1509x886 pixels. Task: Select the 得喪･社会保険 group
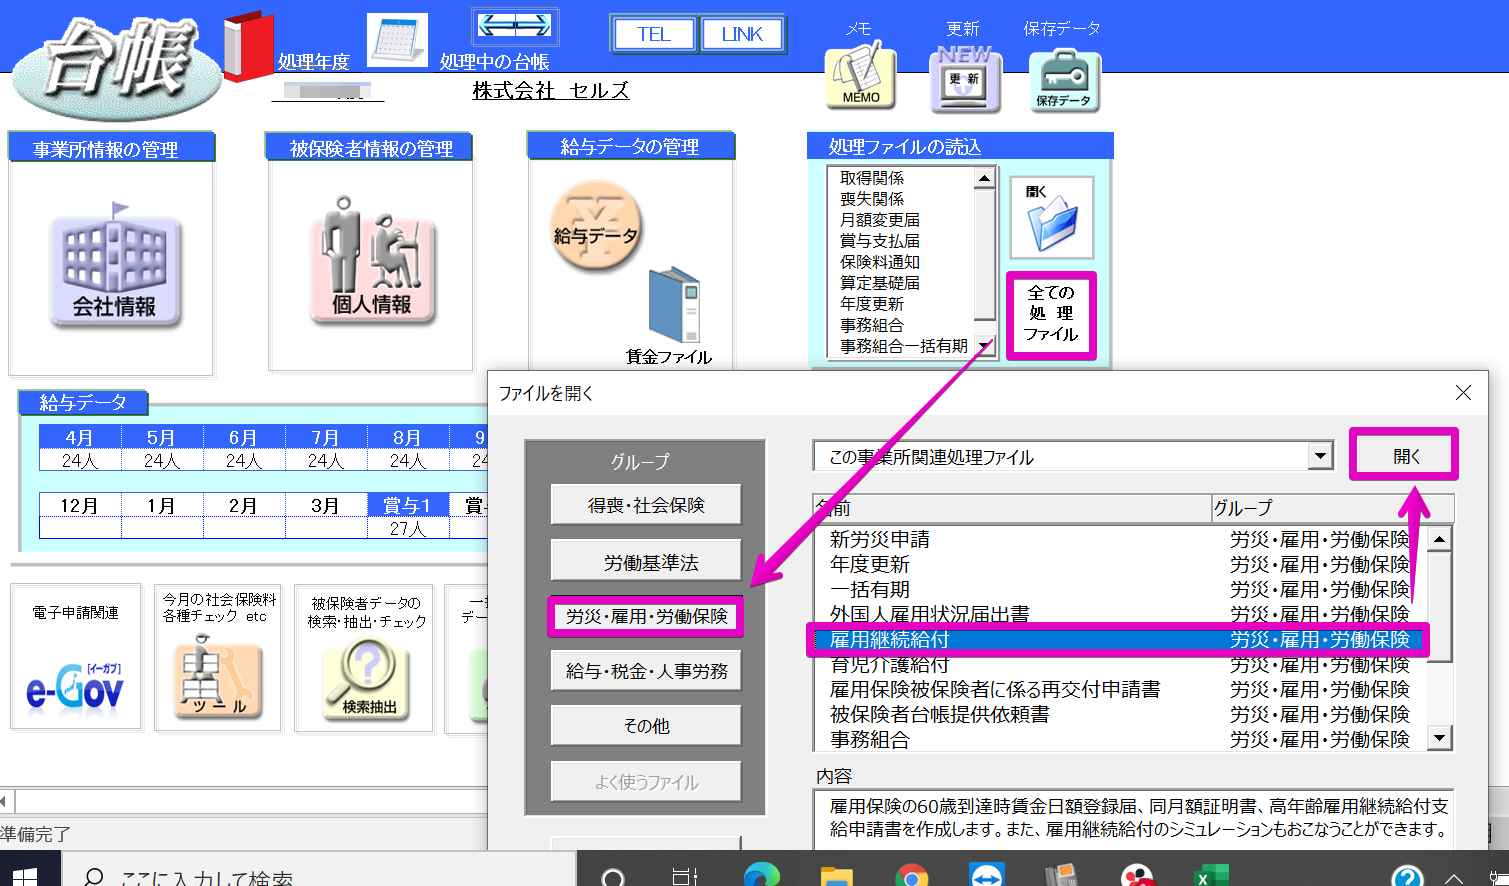pyautogui.click(x=646, y=505)
